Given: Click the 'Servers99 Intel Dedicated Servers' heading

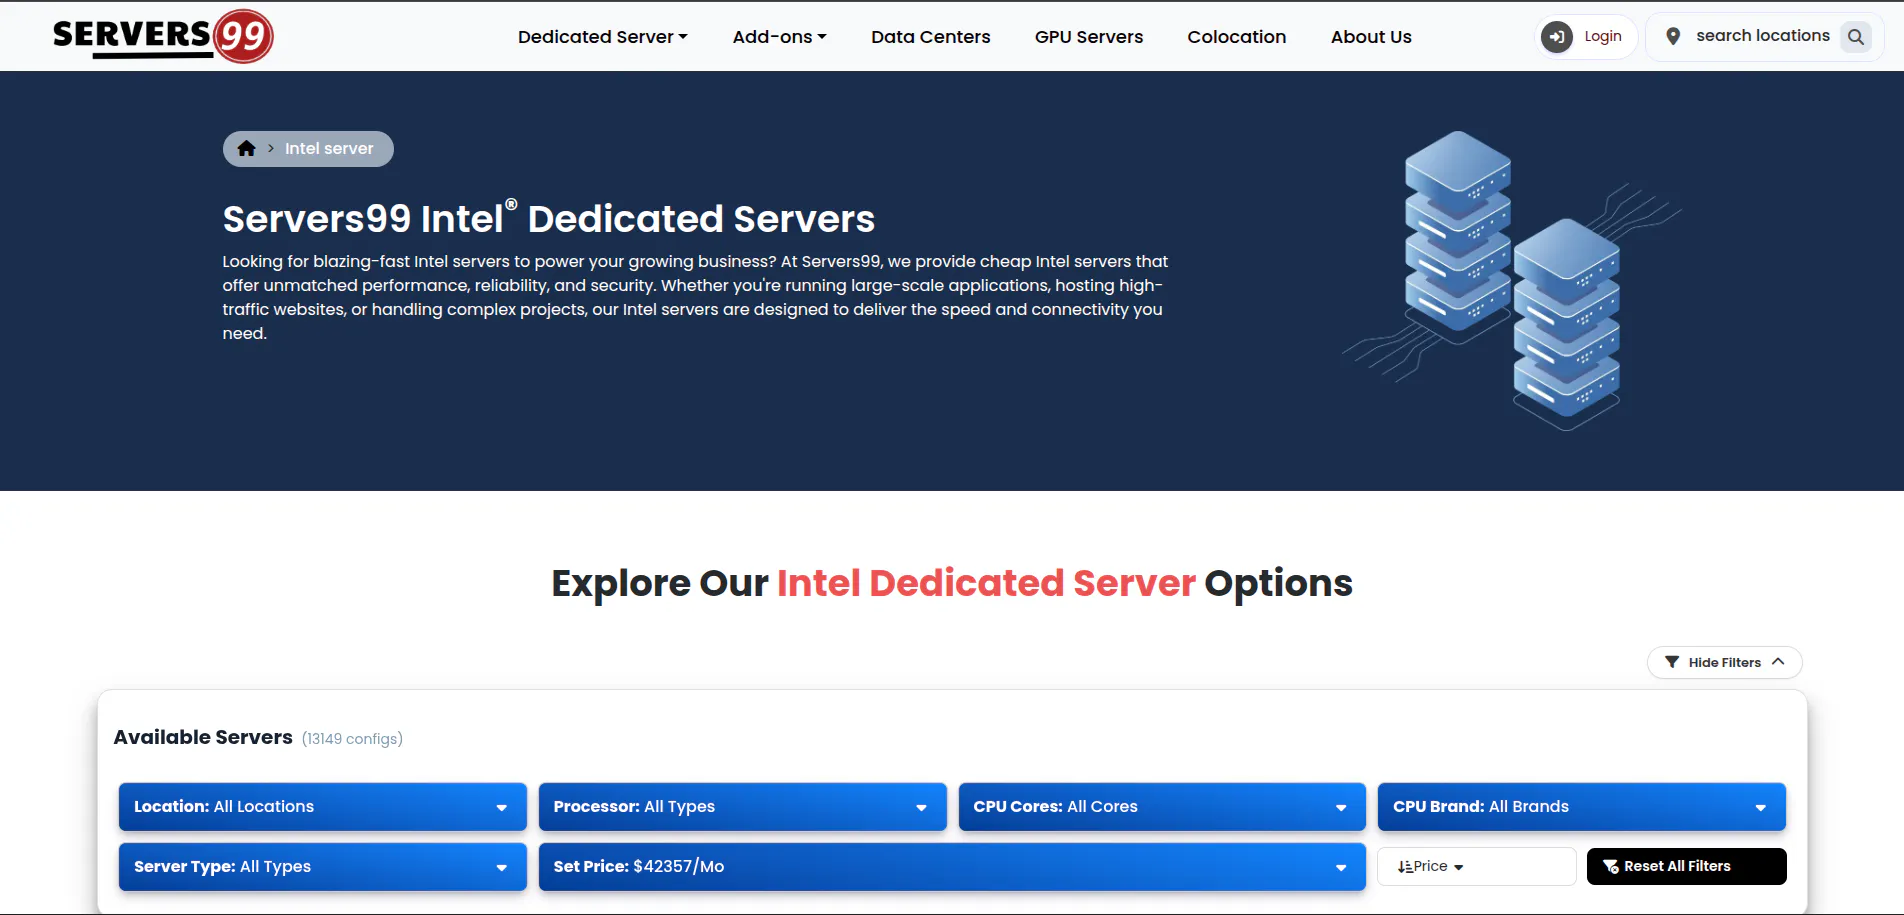Looking at the screenshot, I should [549, 217].
